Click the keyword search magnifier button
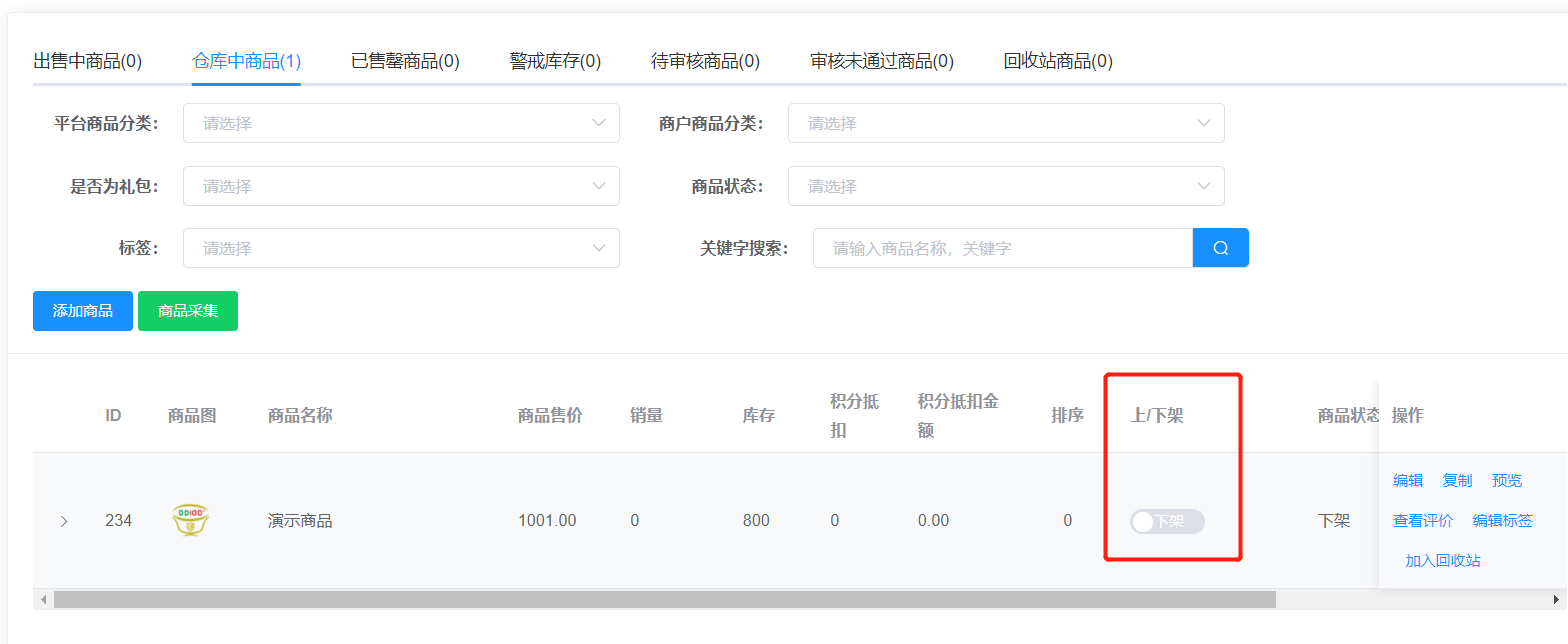 pos(1220,248)
